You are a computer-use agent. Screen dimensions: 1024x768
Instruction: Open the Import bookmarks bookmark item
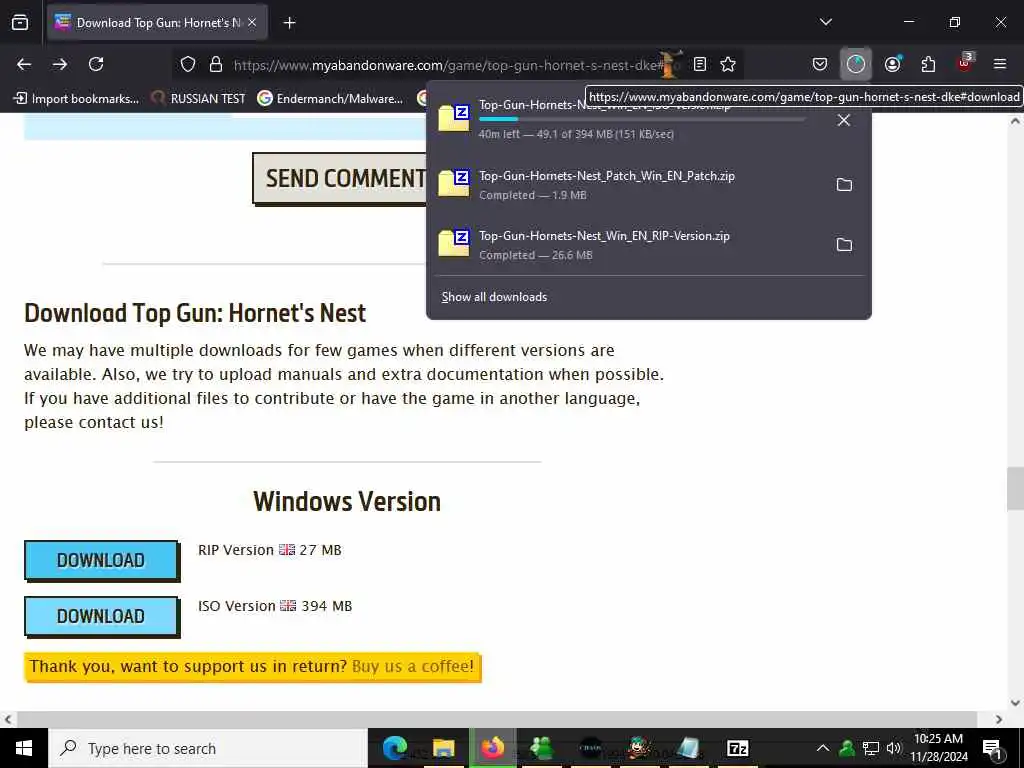tap(76, 99)
